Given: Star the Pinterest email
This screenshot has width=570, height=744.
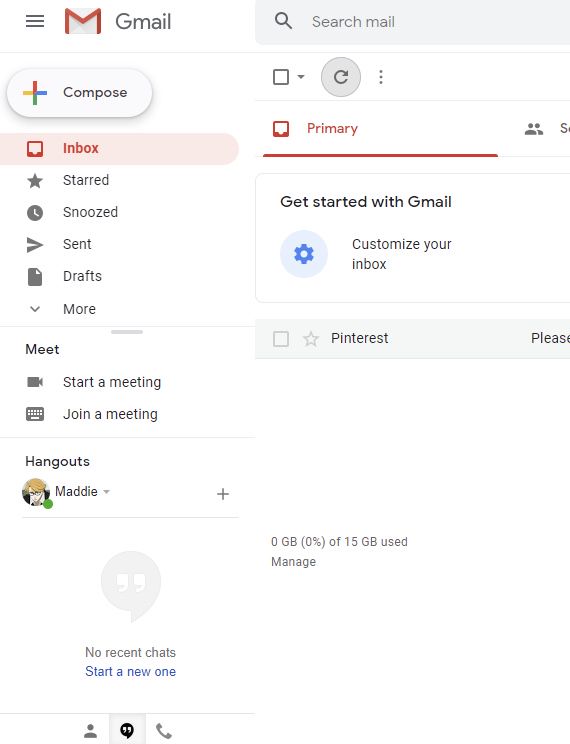Looking at the screenshot, I should 311,339.
